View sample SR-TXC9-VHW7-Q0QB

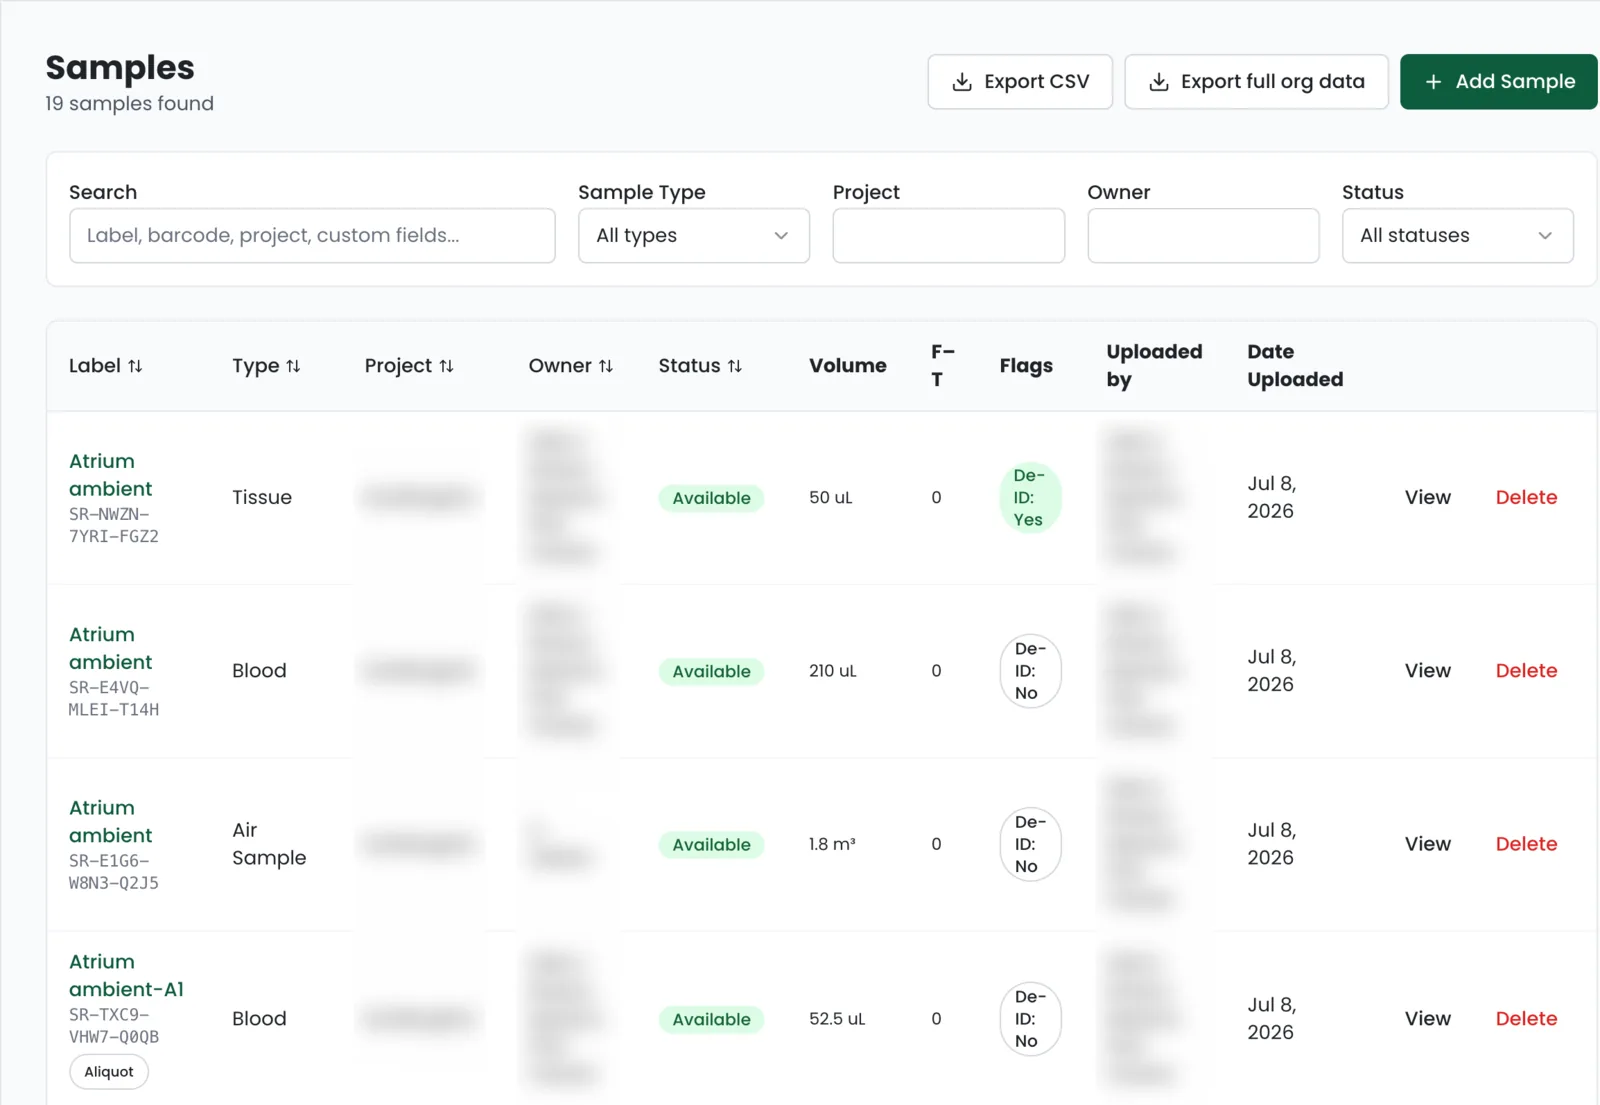point(1427,1019)
